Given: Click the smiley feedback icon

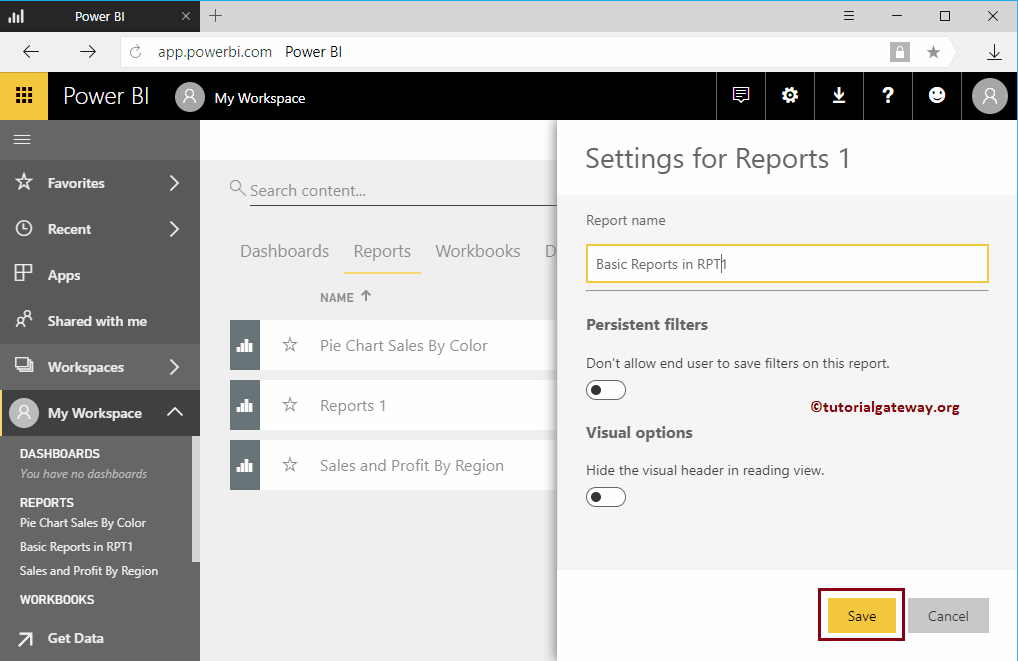Looking at the screenshot, I should pos(936,95).
